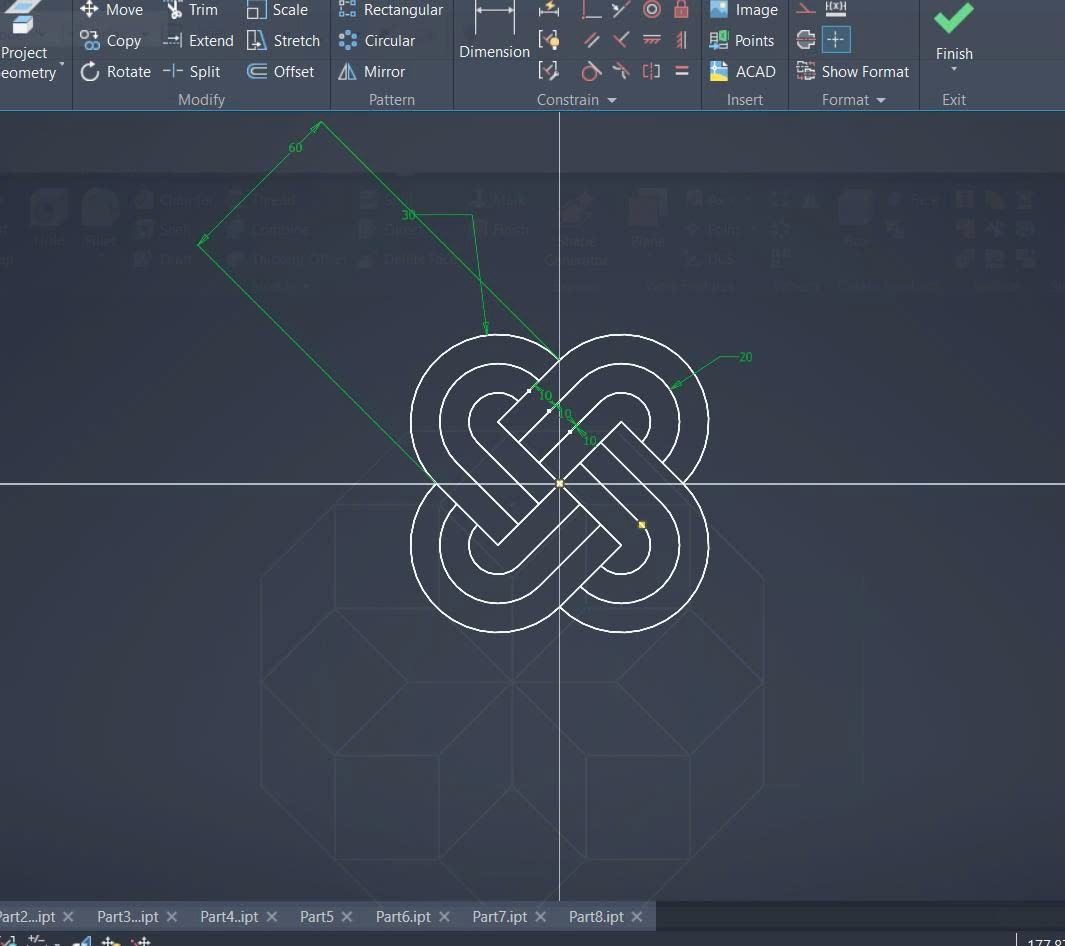Click the Finish sketch button

coord(954,30)
